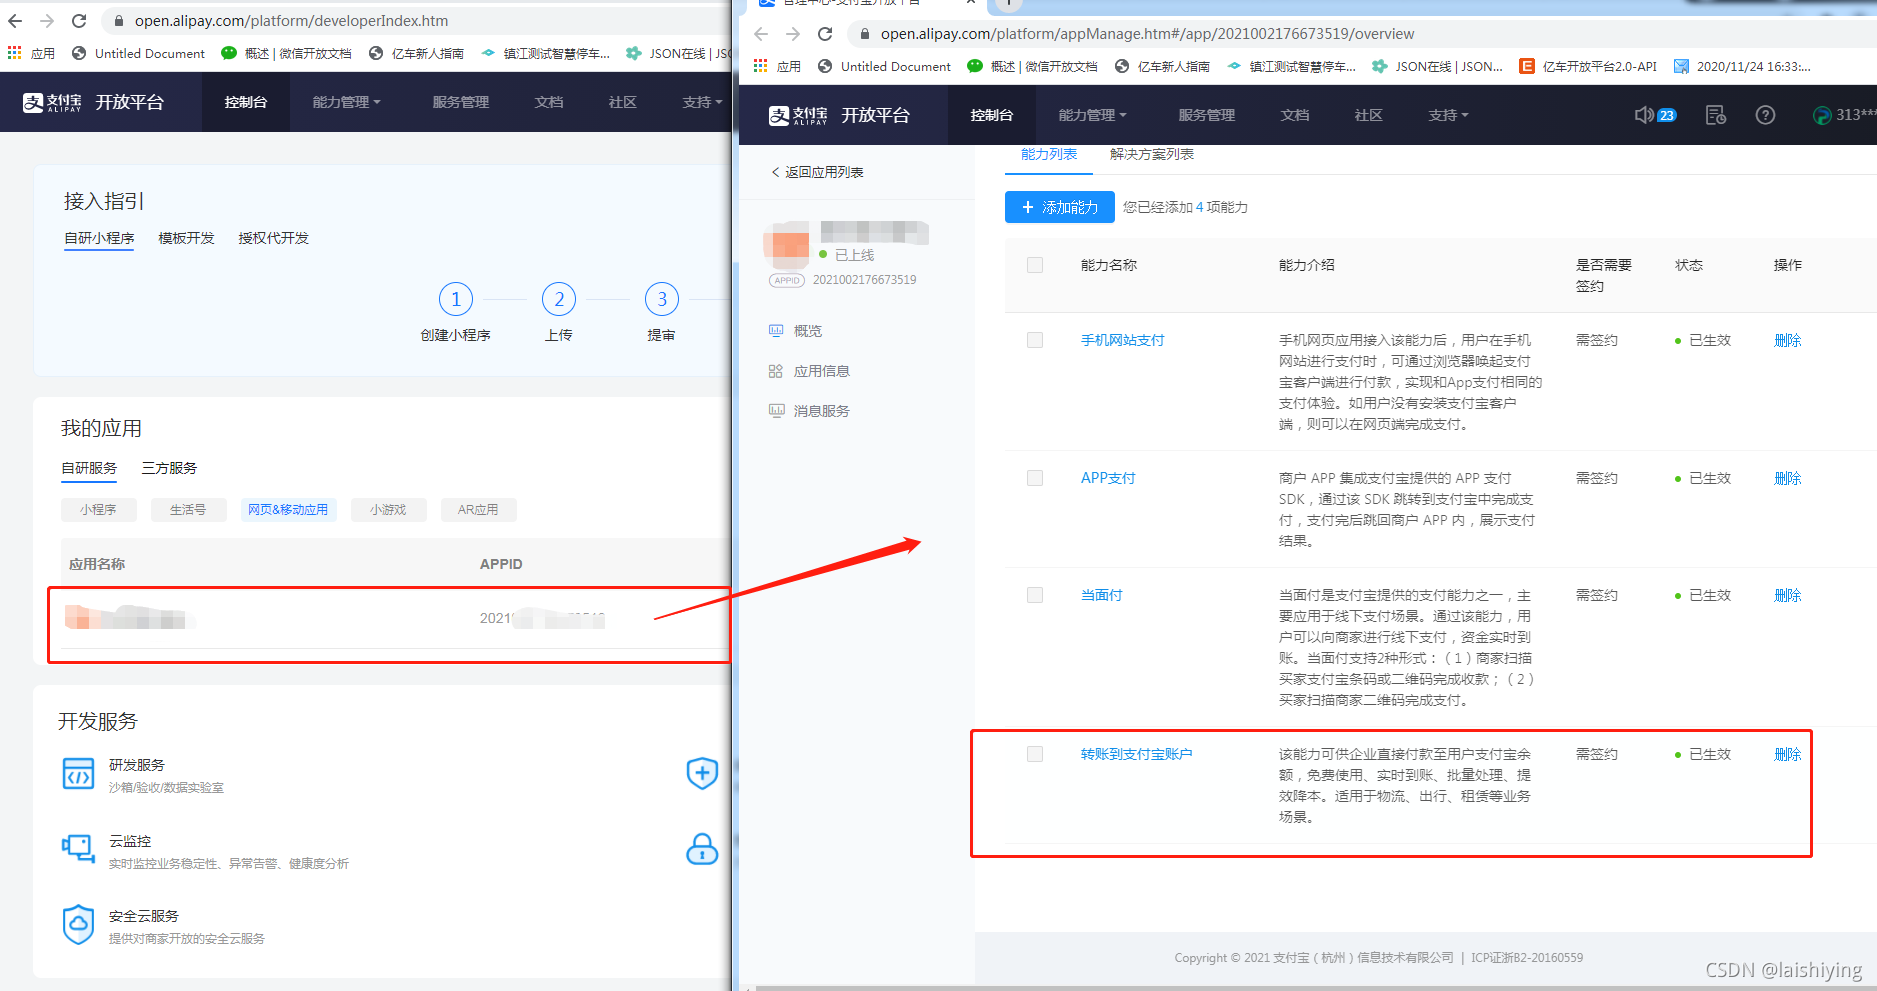Click shield plus icon beside 研发服务
1877x991 pixels.
pyautogui.click(x=702, y=773)
